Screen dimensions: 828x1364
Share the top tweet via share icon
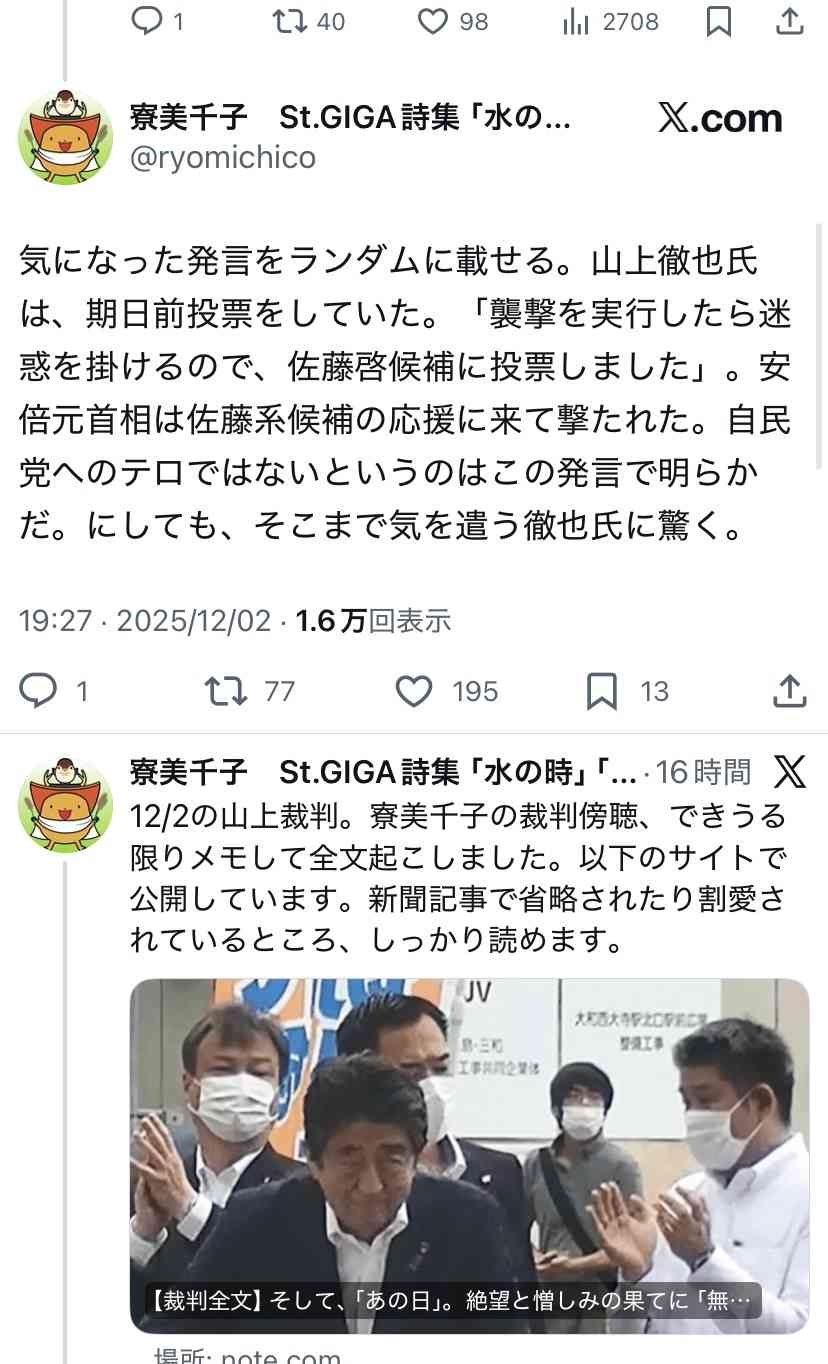click(x=790, y=21)
